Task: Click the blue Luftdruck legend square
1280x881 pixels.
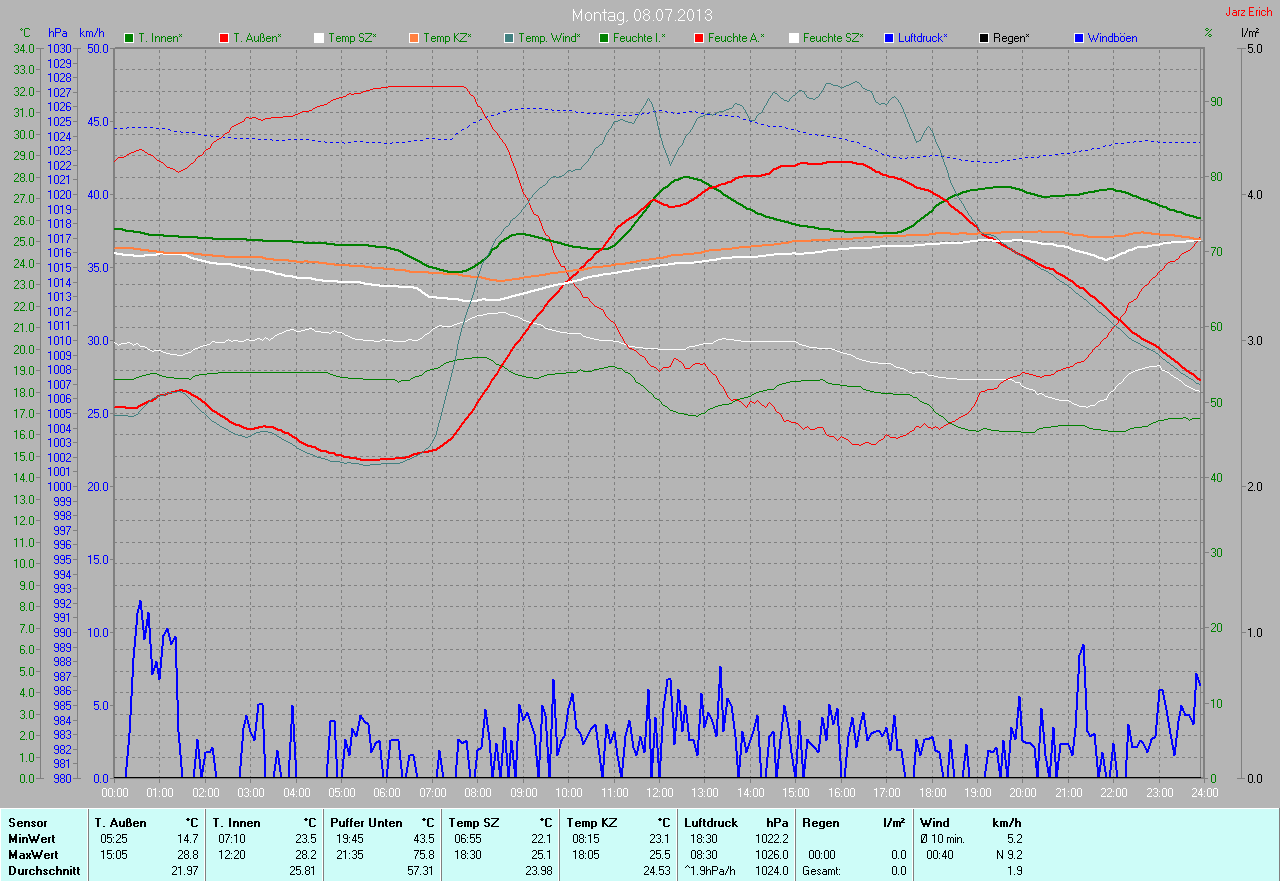Action: click(889, 38)
